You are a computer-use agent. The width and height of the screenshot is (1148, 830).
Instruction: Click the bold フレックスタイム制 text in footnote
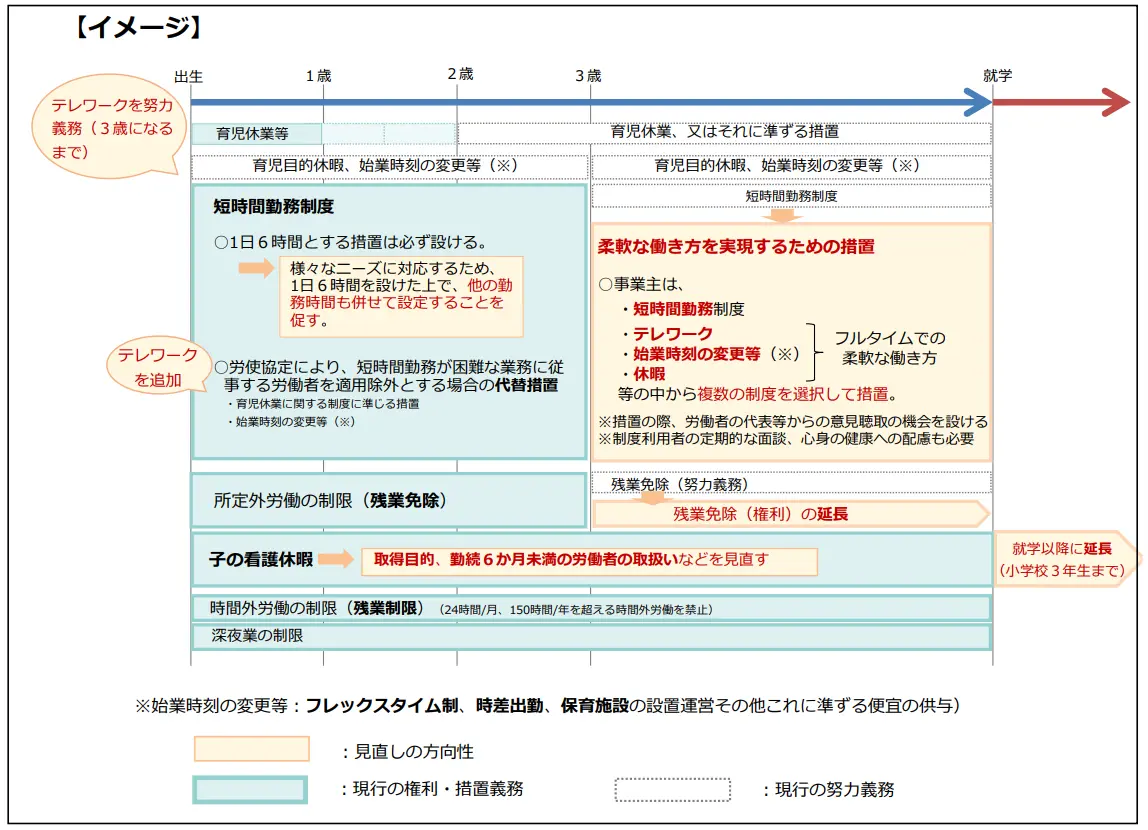tap(381, 706)
